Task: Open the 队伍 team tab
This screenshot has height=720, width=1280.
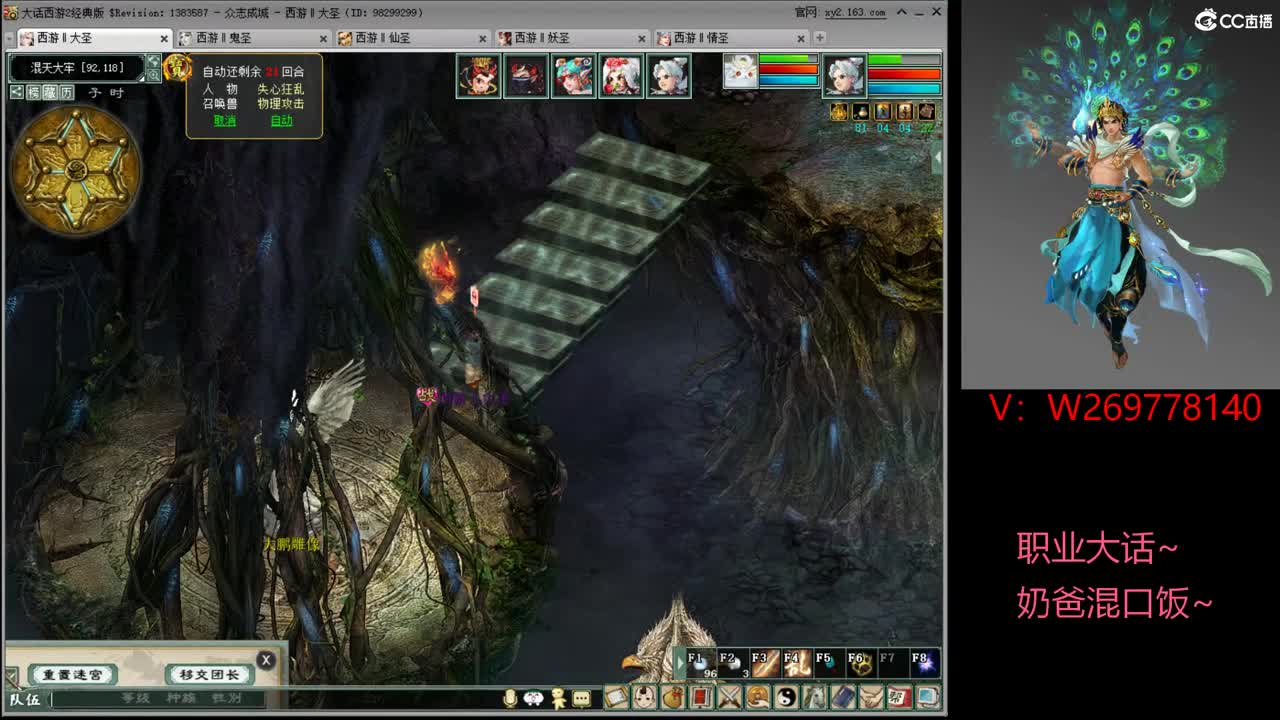Action: click(25, 699)
